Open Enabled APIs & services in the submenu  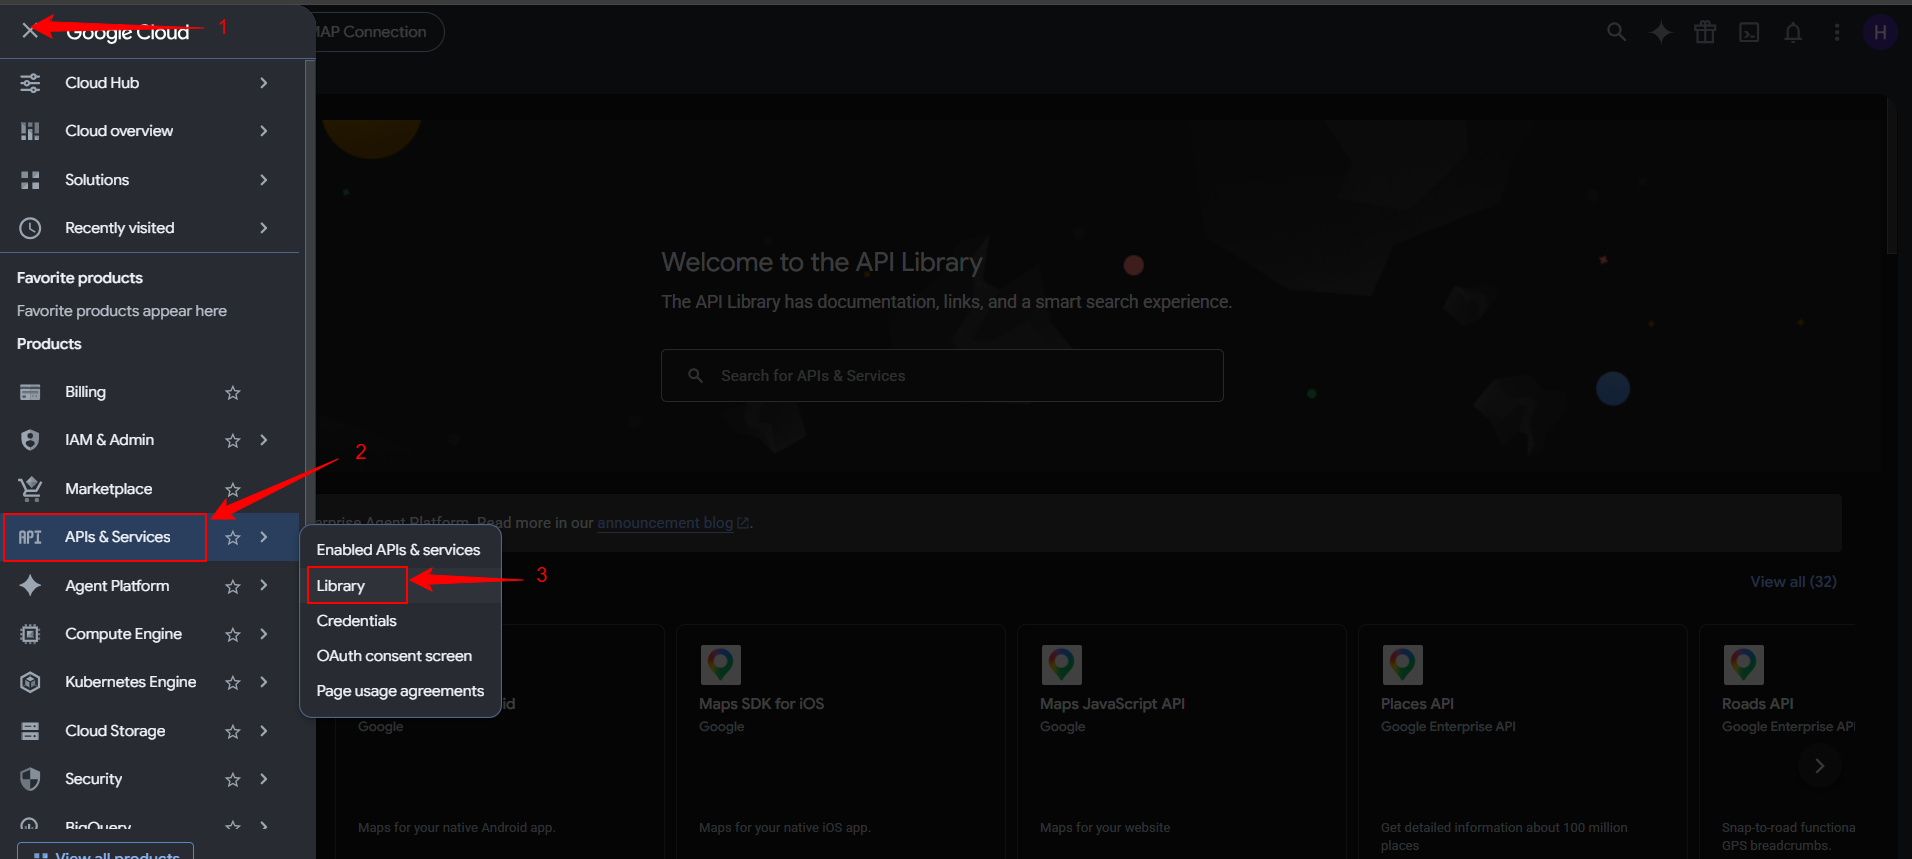(x=399, y=550)
